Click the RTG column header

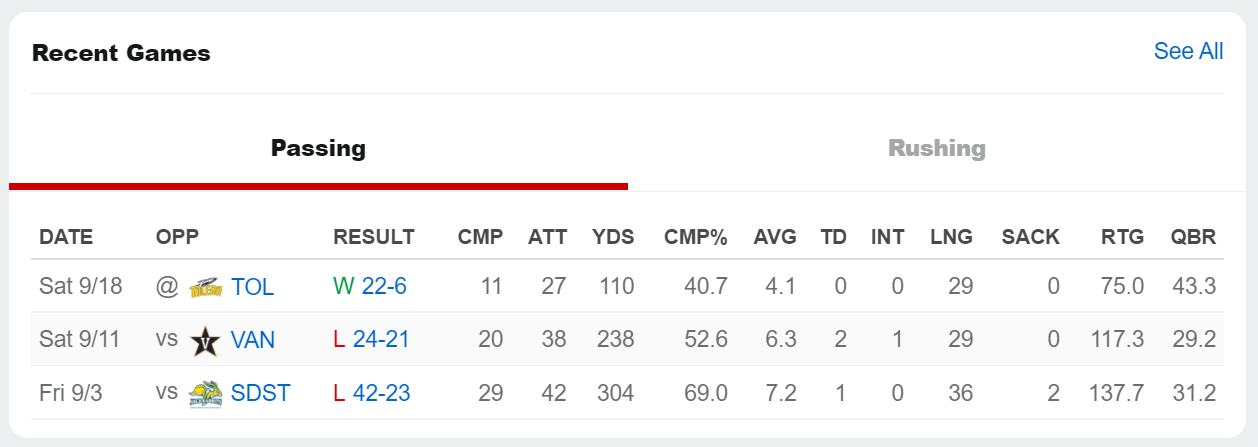click(1122, 237)
